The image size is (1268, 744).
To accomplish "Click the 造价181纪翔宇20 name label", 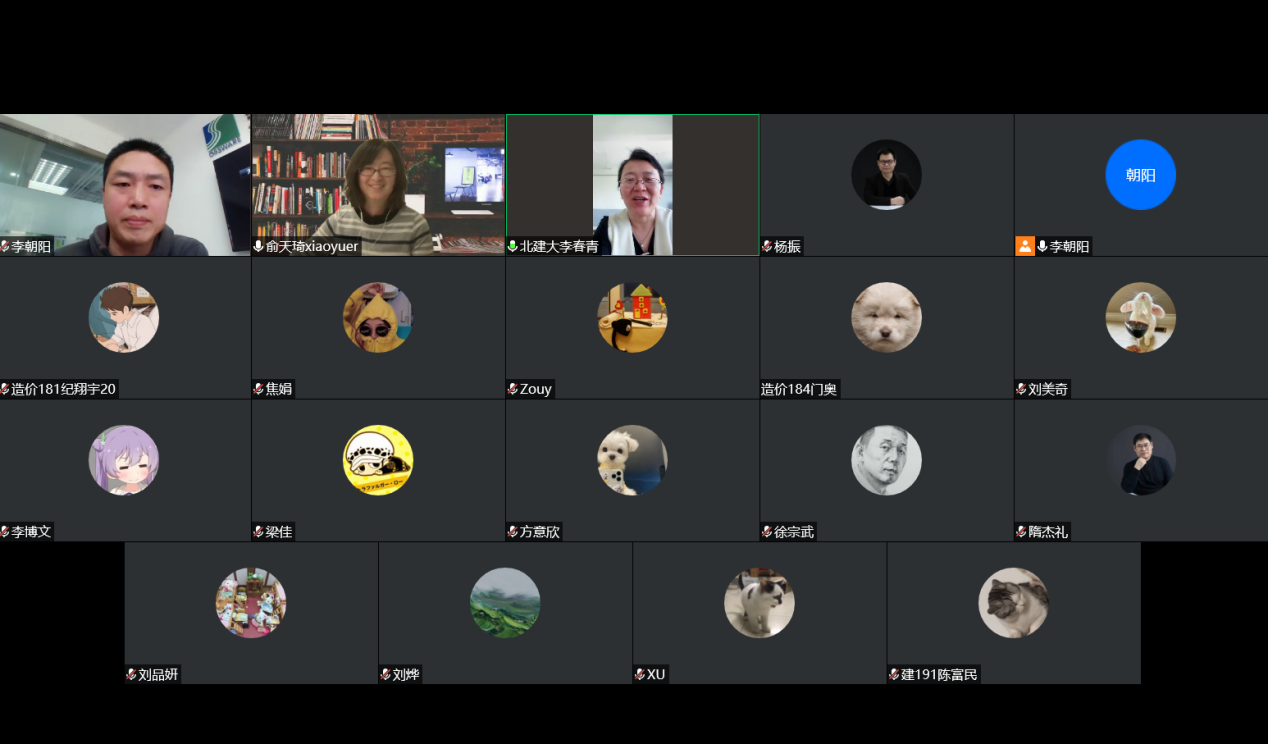I will tap(64, 389).
